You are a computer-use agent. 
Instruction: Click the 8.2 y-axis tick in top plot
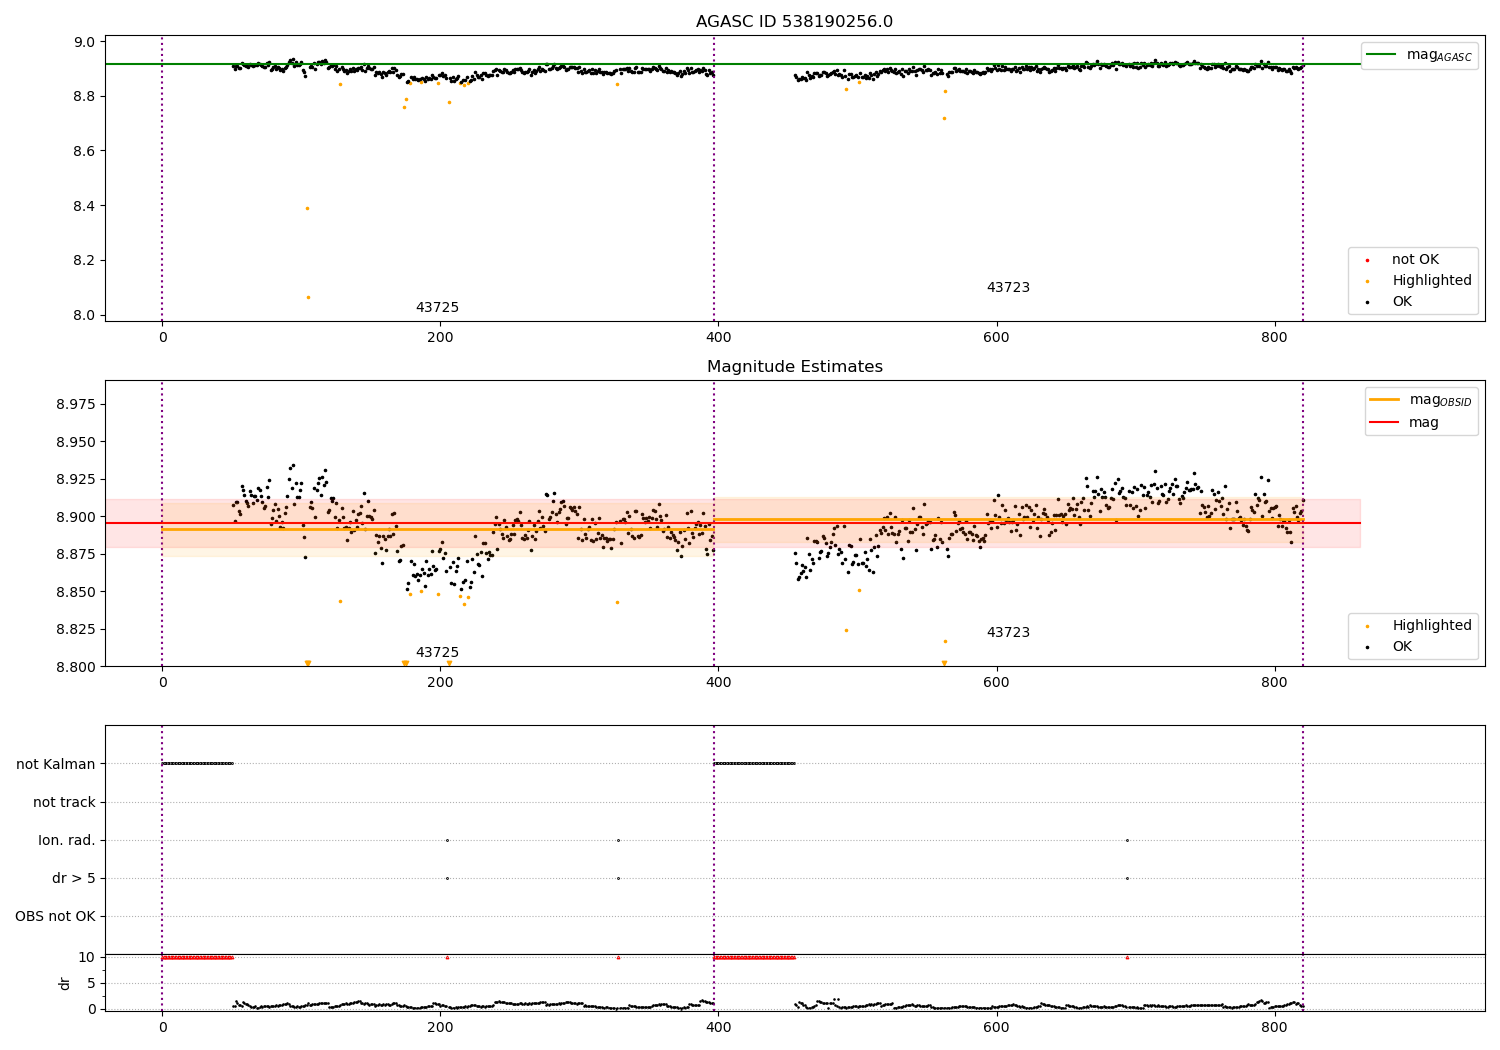pos(85,261)
